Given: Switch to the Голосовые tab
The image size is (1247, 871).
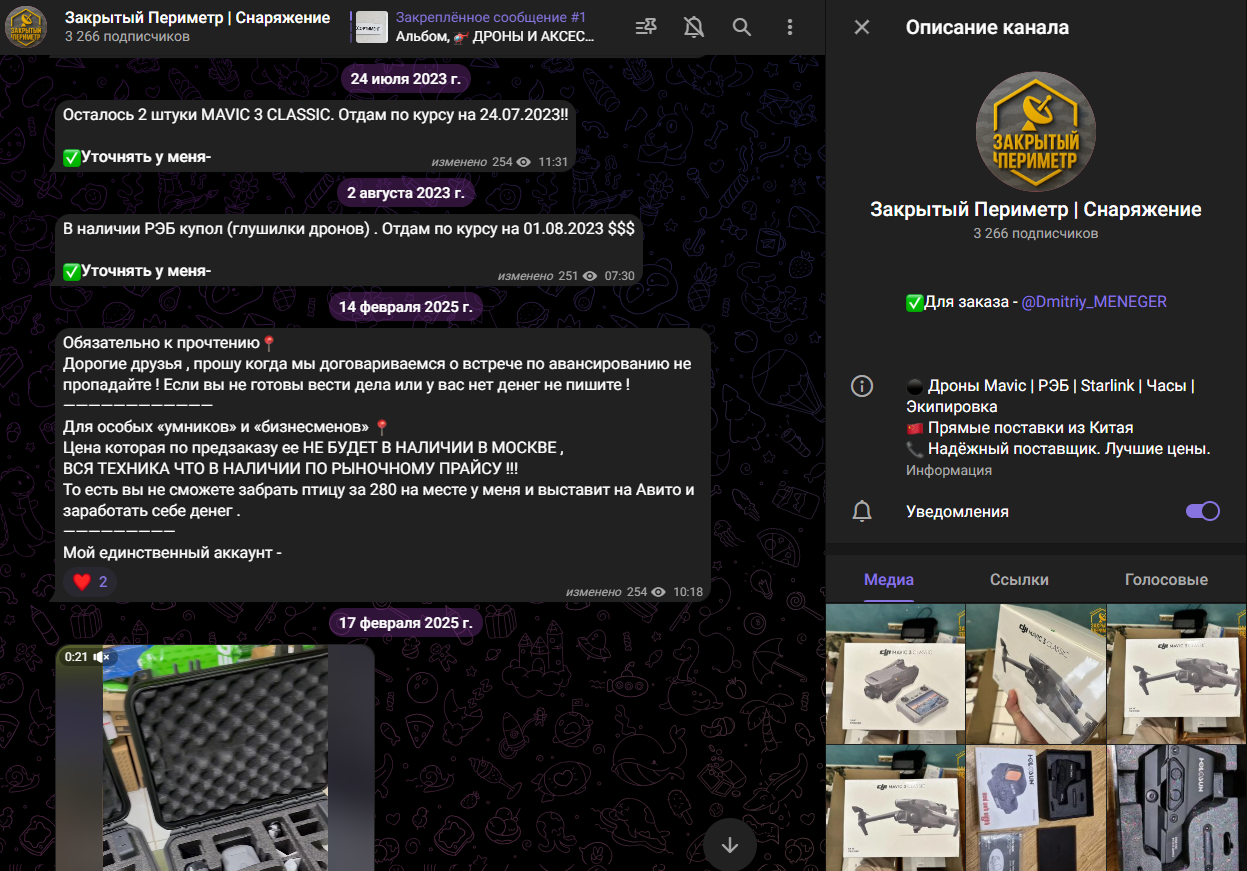Looking at the screenshot, I should (x=1166, y=580).
